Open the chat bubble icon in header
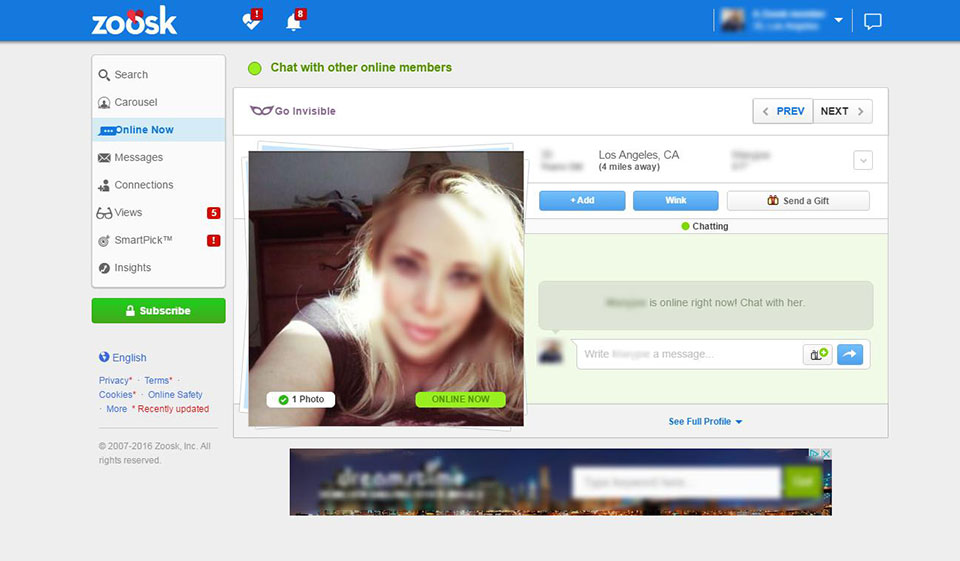Viewport: 960px width, 561px height. (872, 21)
